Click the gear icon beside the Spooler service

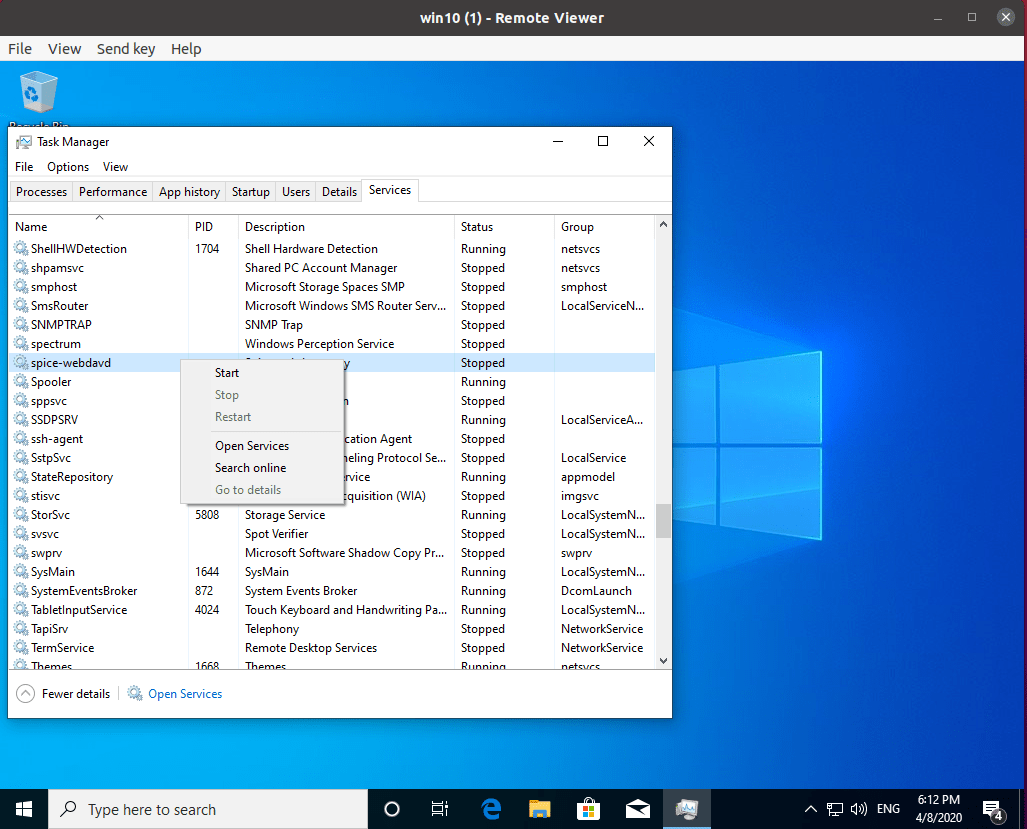pyautogui.click(x=21, y=381)
